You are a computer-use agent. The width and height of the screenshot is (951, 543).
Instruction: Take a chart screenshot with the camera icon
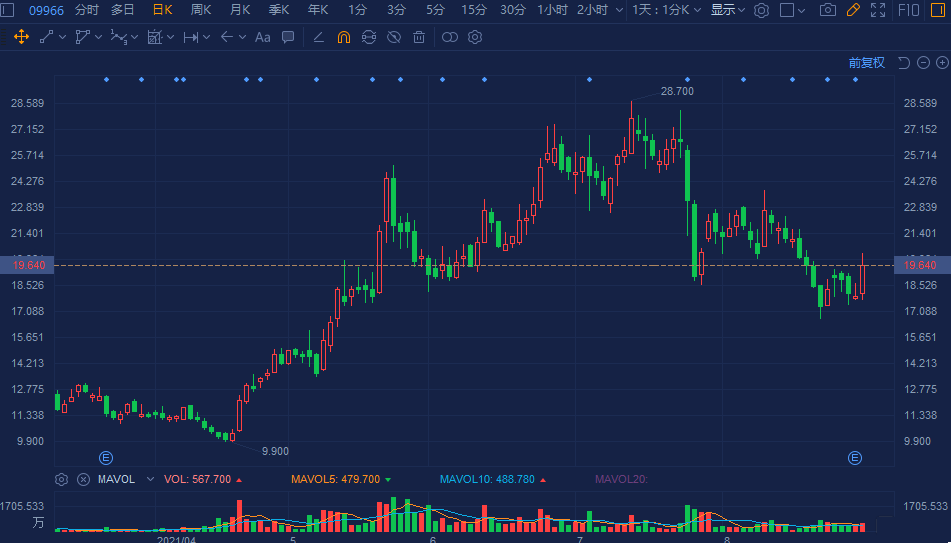click(x=827, y=10)
